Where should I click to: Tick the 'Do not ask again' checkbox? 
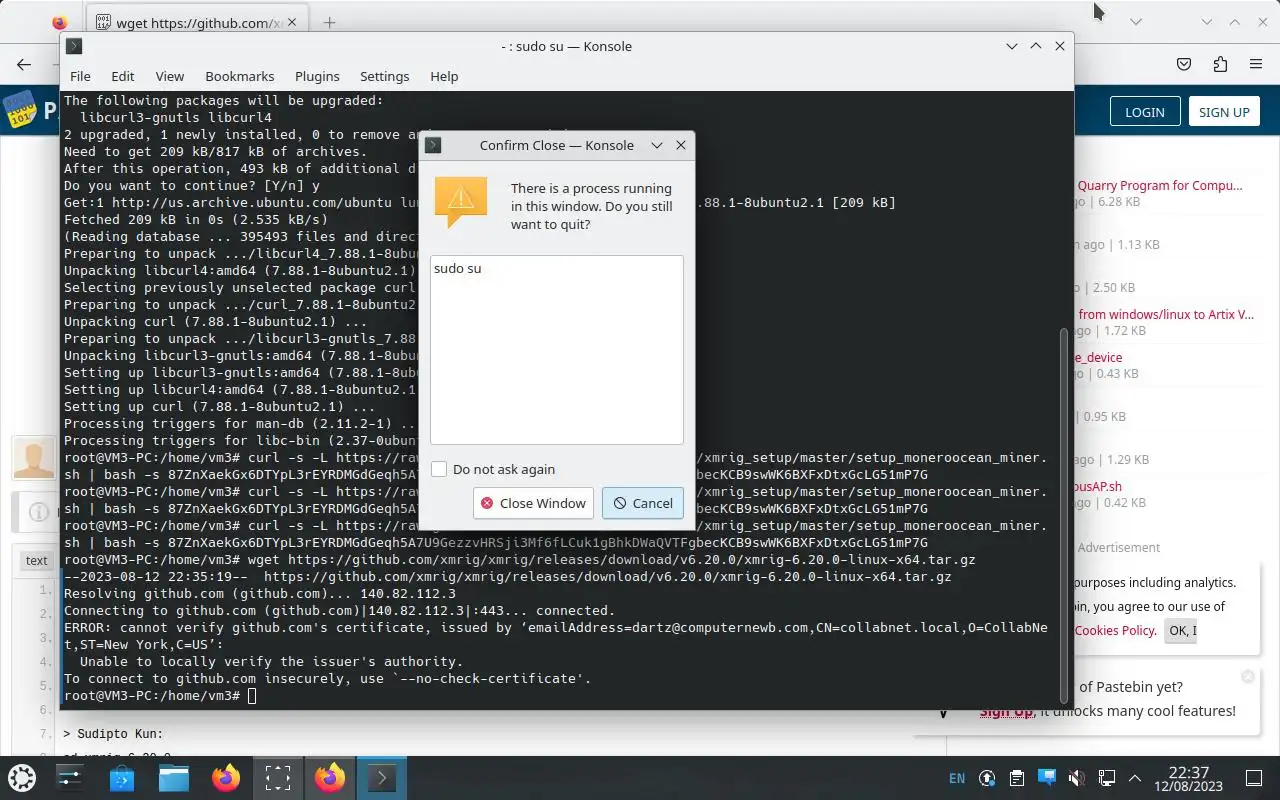(439, 469)
